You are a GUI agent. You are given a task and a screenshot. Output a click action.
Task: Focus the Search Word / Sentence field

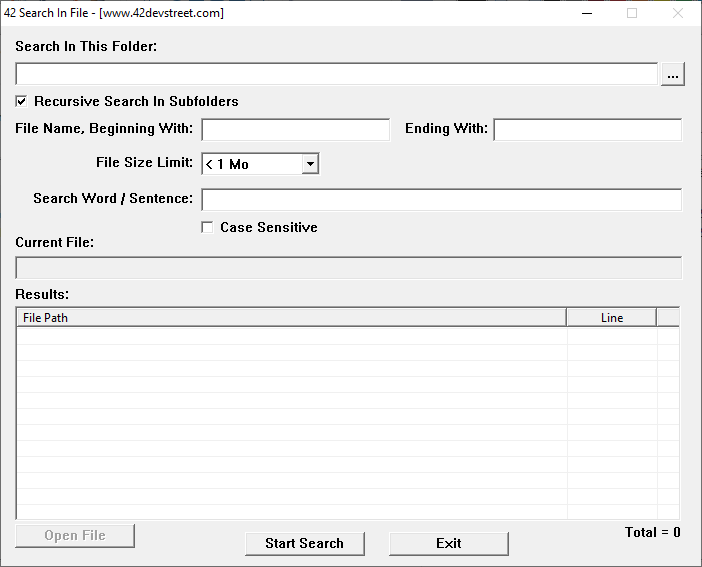coord(441,200)
